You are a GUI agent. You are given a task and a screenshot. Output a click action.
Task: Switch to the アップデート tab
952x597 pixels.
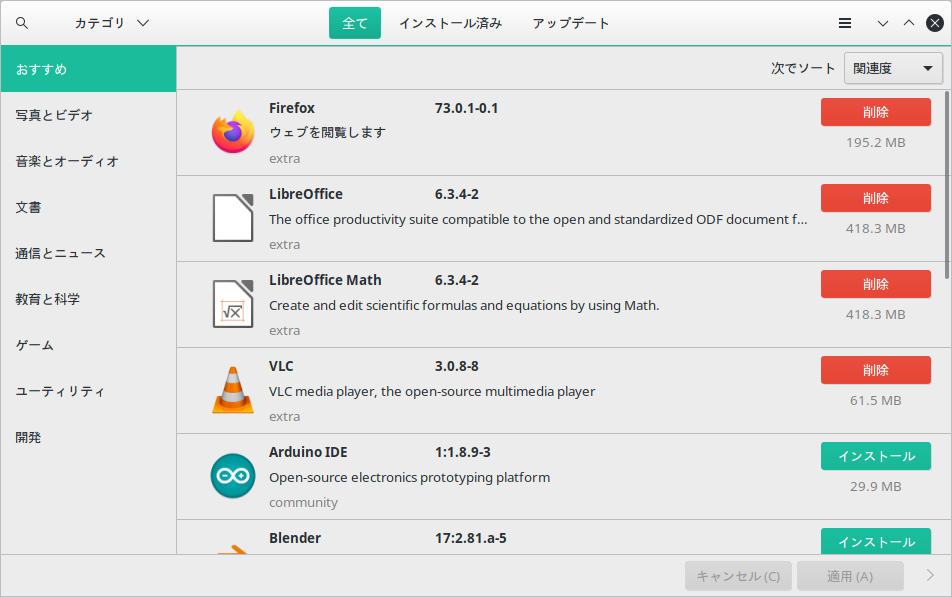click(x=571, y=23)
